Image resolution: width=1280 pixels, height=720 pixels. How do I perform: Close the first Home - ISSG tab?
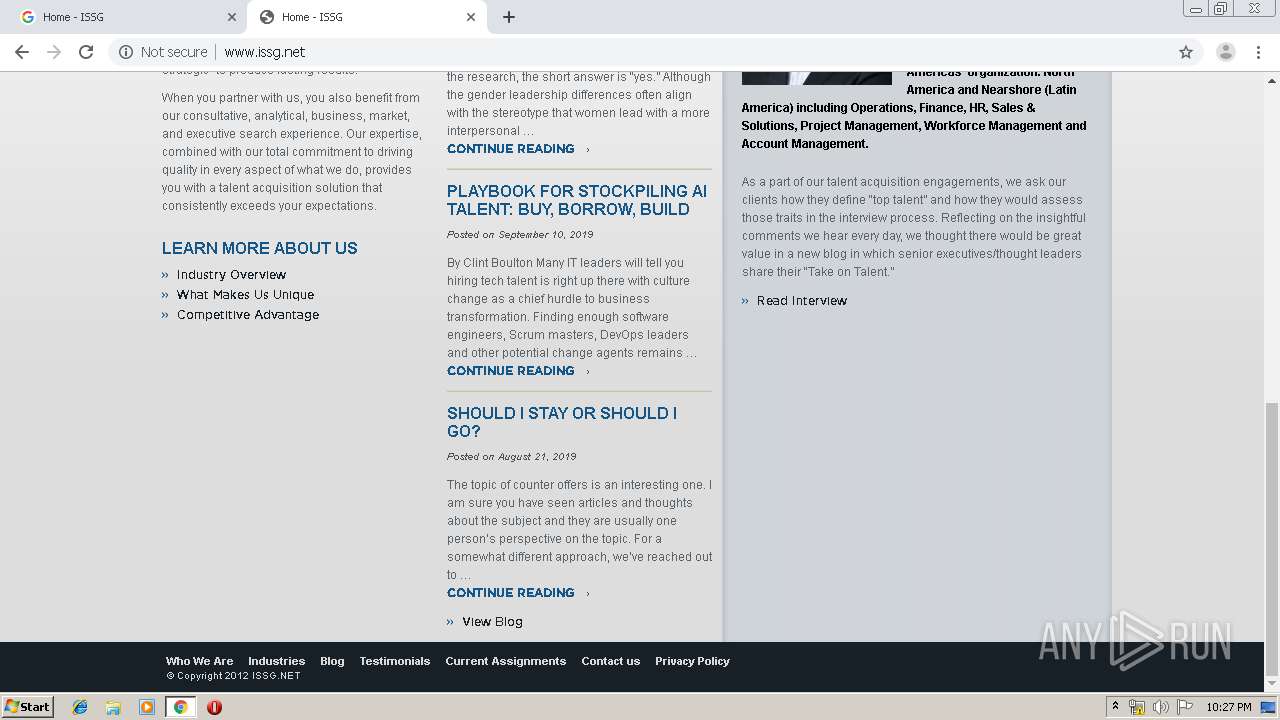pos(232,17)
